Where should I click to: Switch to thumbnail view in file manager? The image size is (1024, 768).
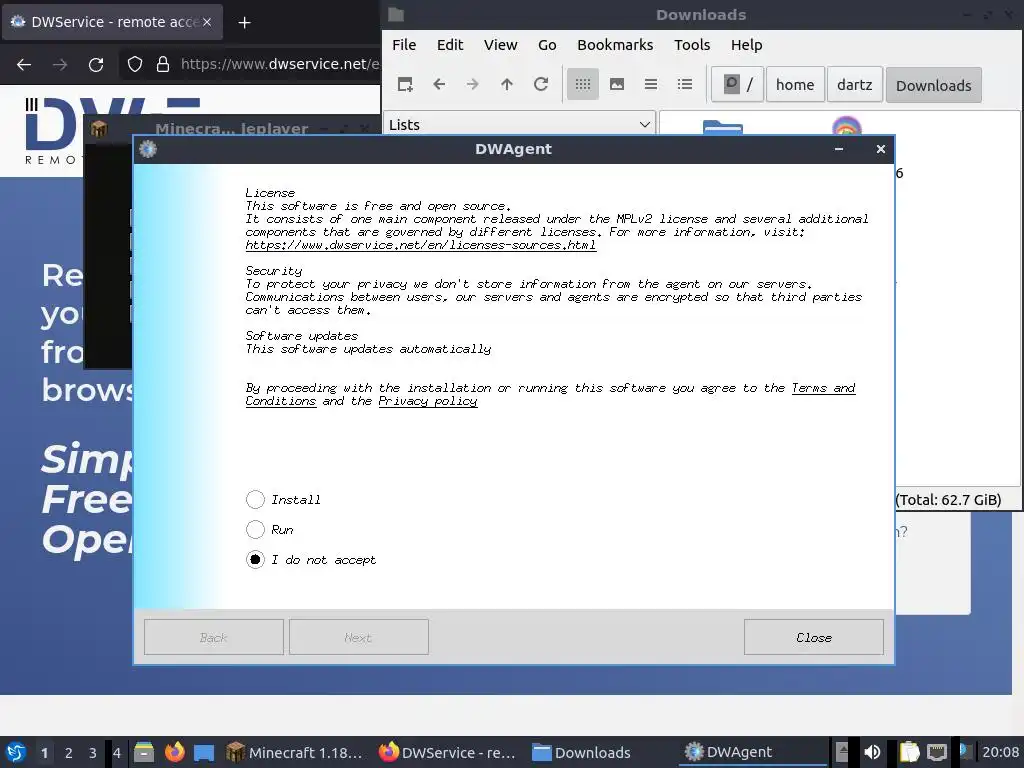pyautogui.click(x=616, y=84)
